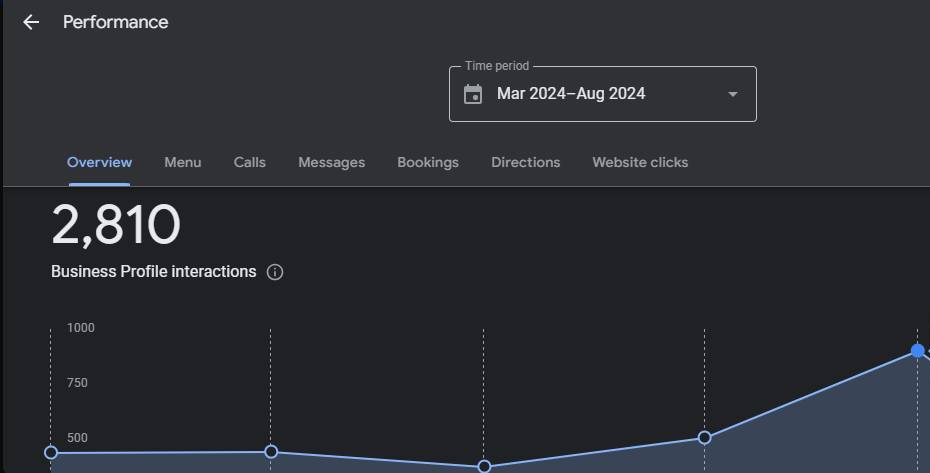Open the Website clicks tab

click(x=640, y=162)
